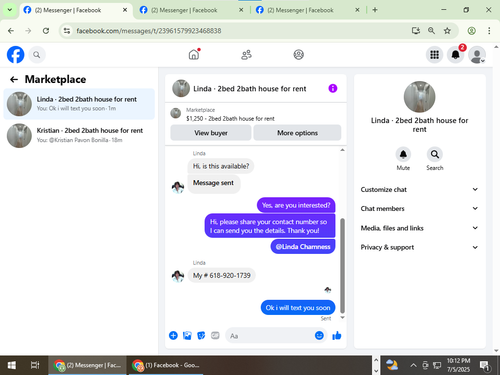500x375 pixels.
Task: Open the emoji picker smiley icon
Action: coord(319,335)
